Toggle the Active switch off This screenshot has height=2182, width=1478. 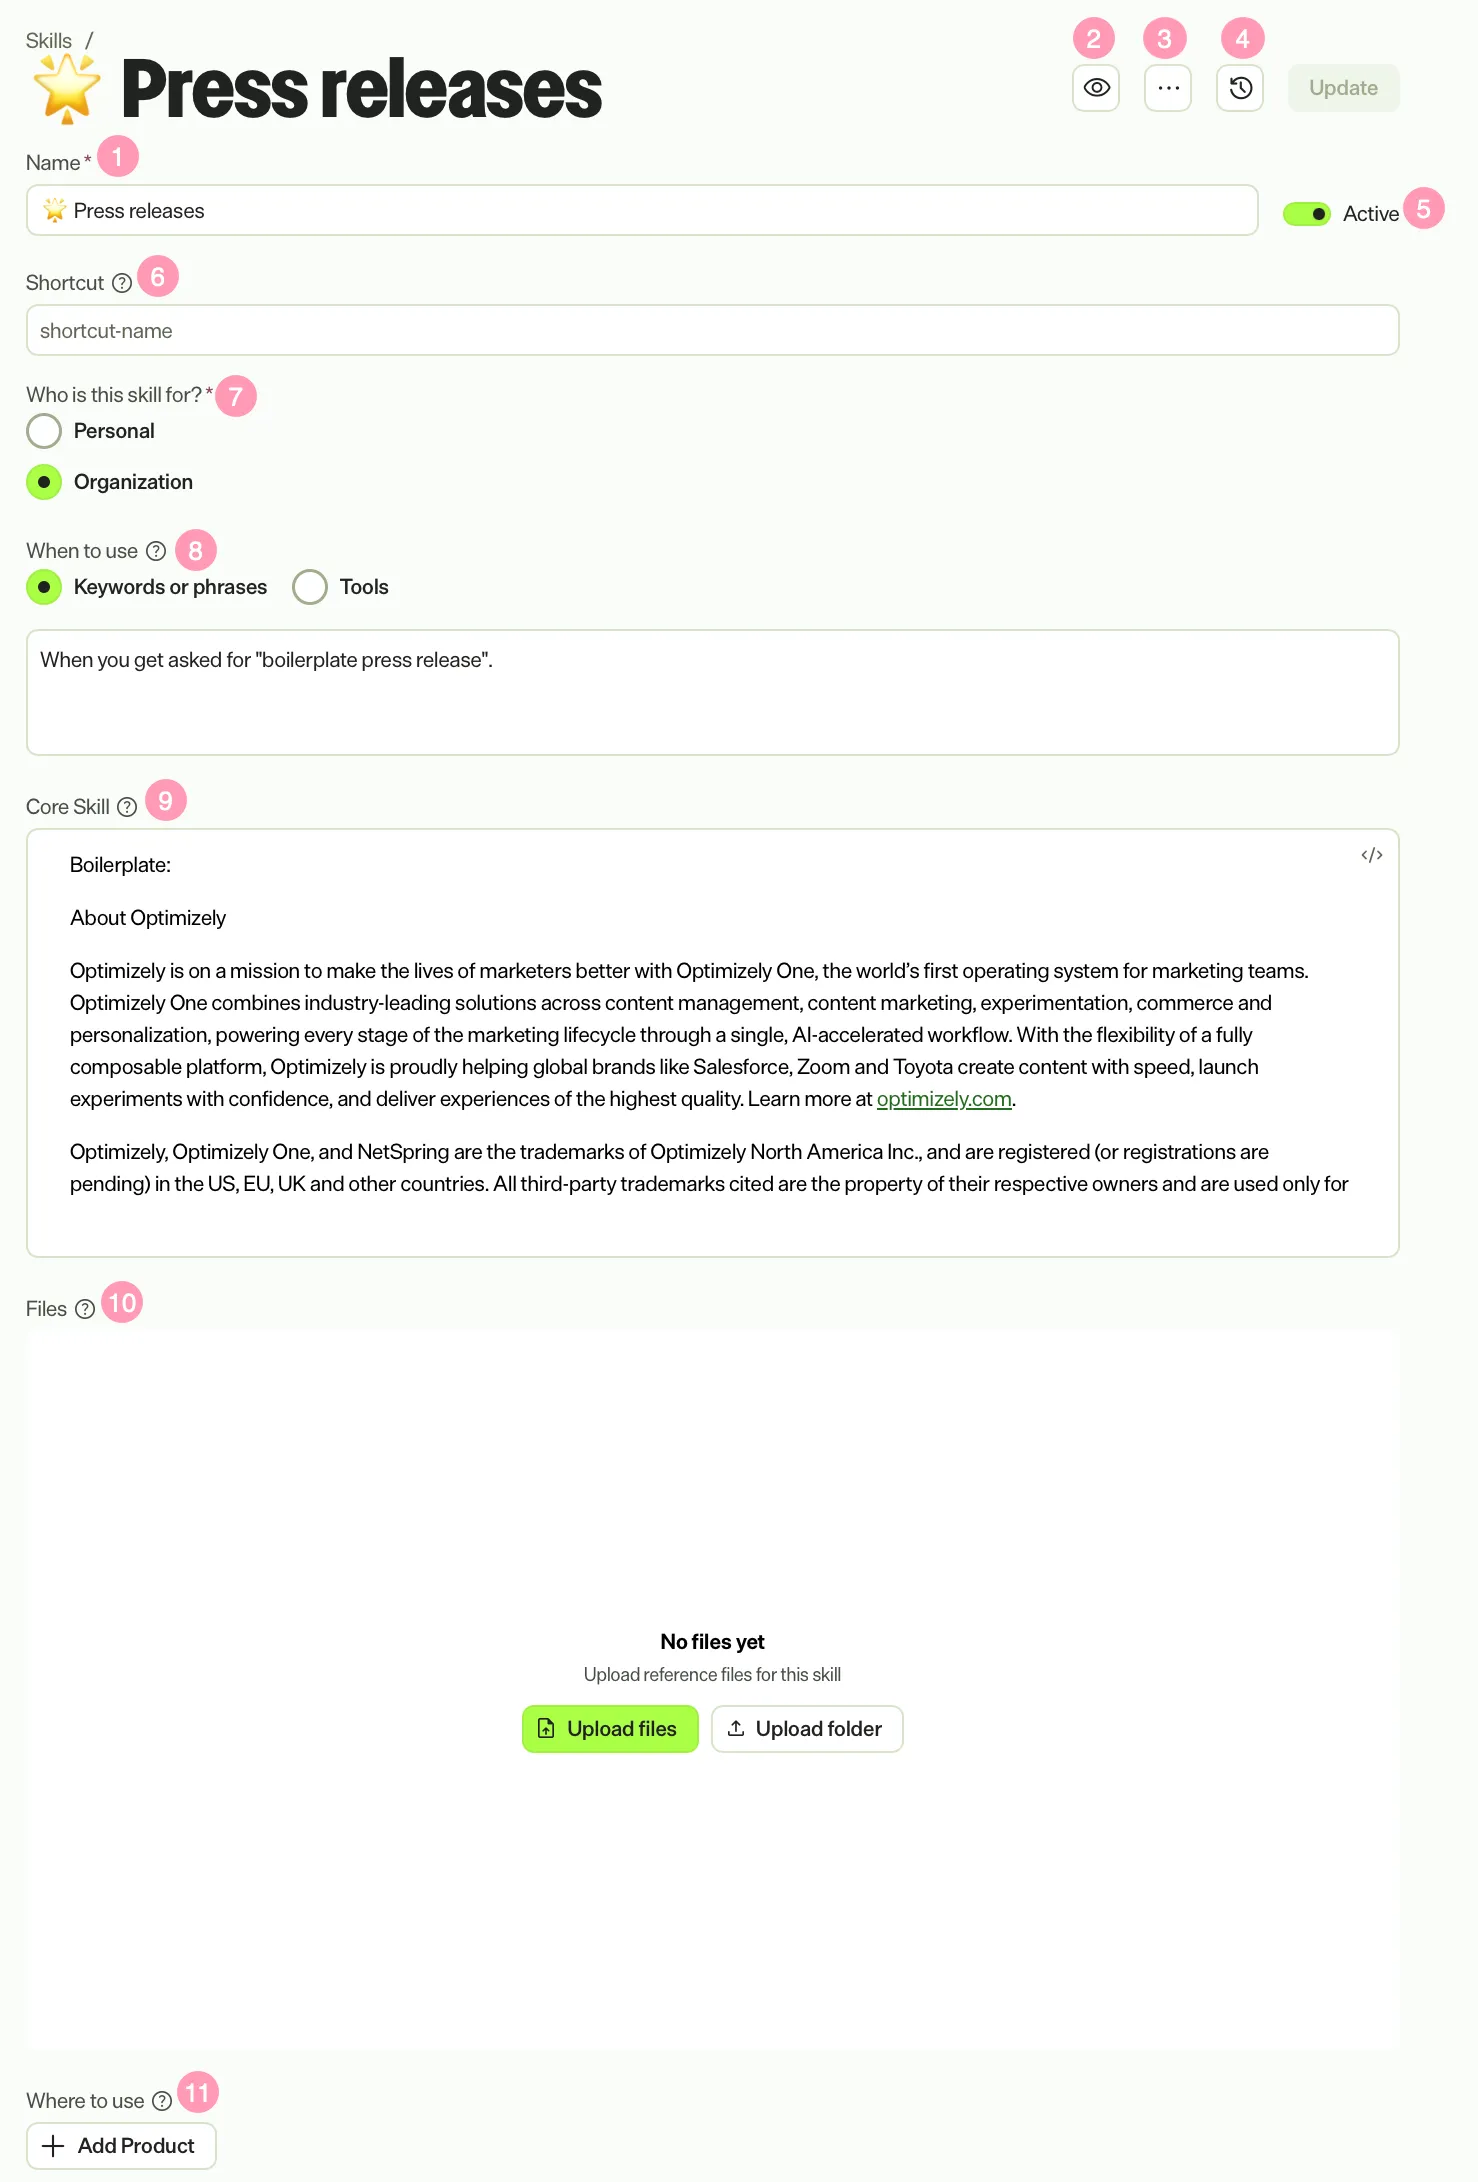(x=1307, y=214)
